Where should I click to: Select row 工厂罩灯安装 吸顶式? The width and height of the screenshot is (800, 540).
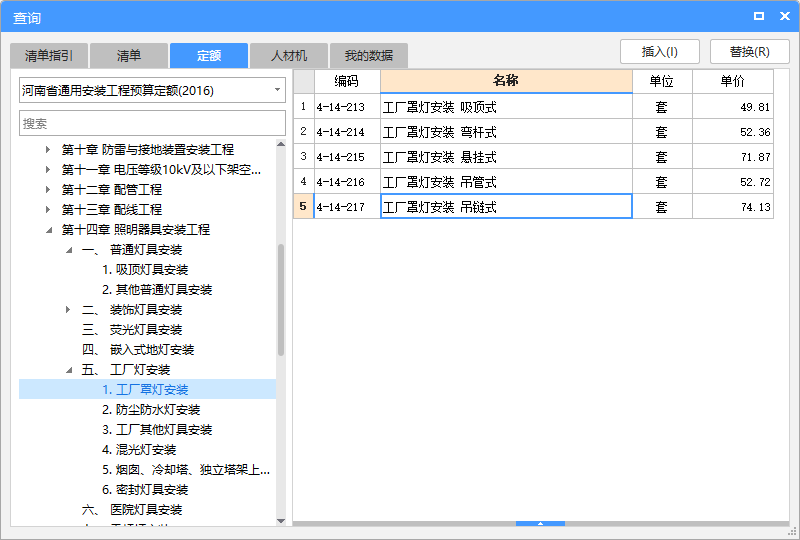tap(506, 107)
